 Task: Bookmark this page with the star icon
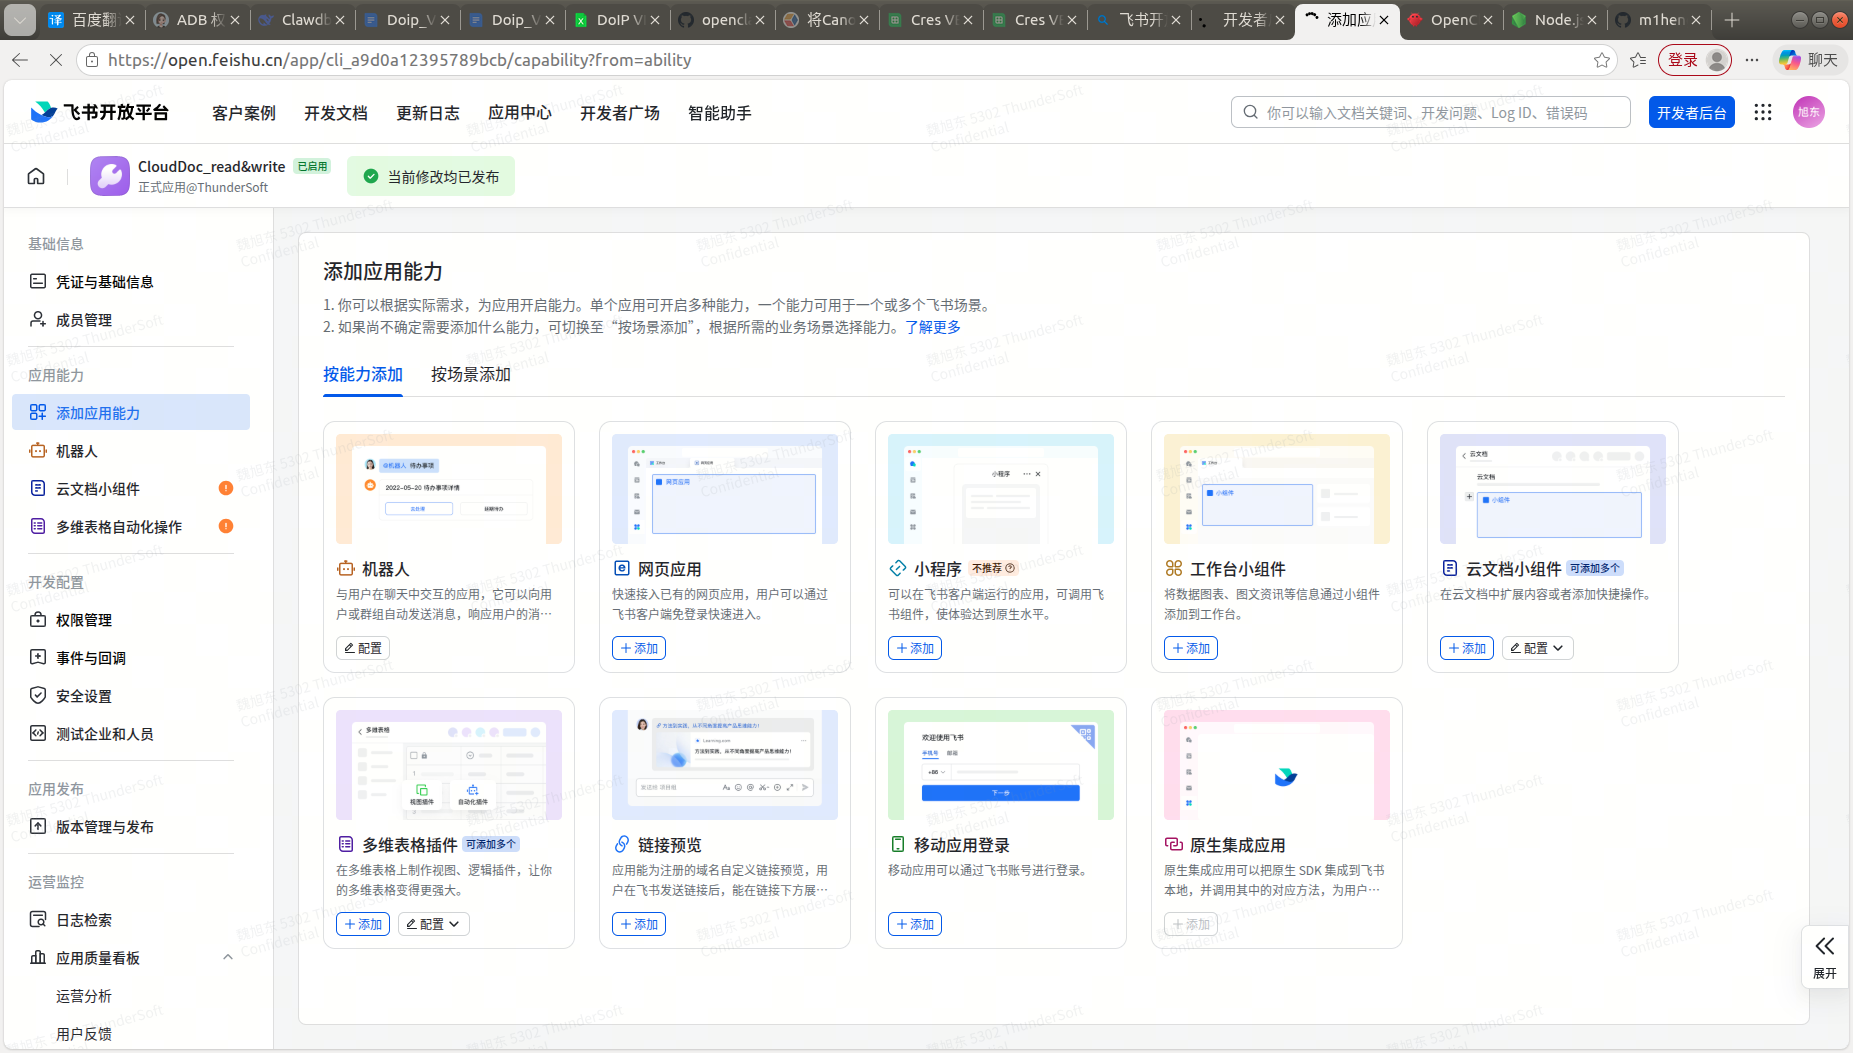pyautogui.click(x=1601, y=60)
